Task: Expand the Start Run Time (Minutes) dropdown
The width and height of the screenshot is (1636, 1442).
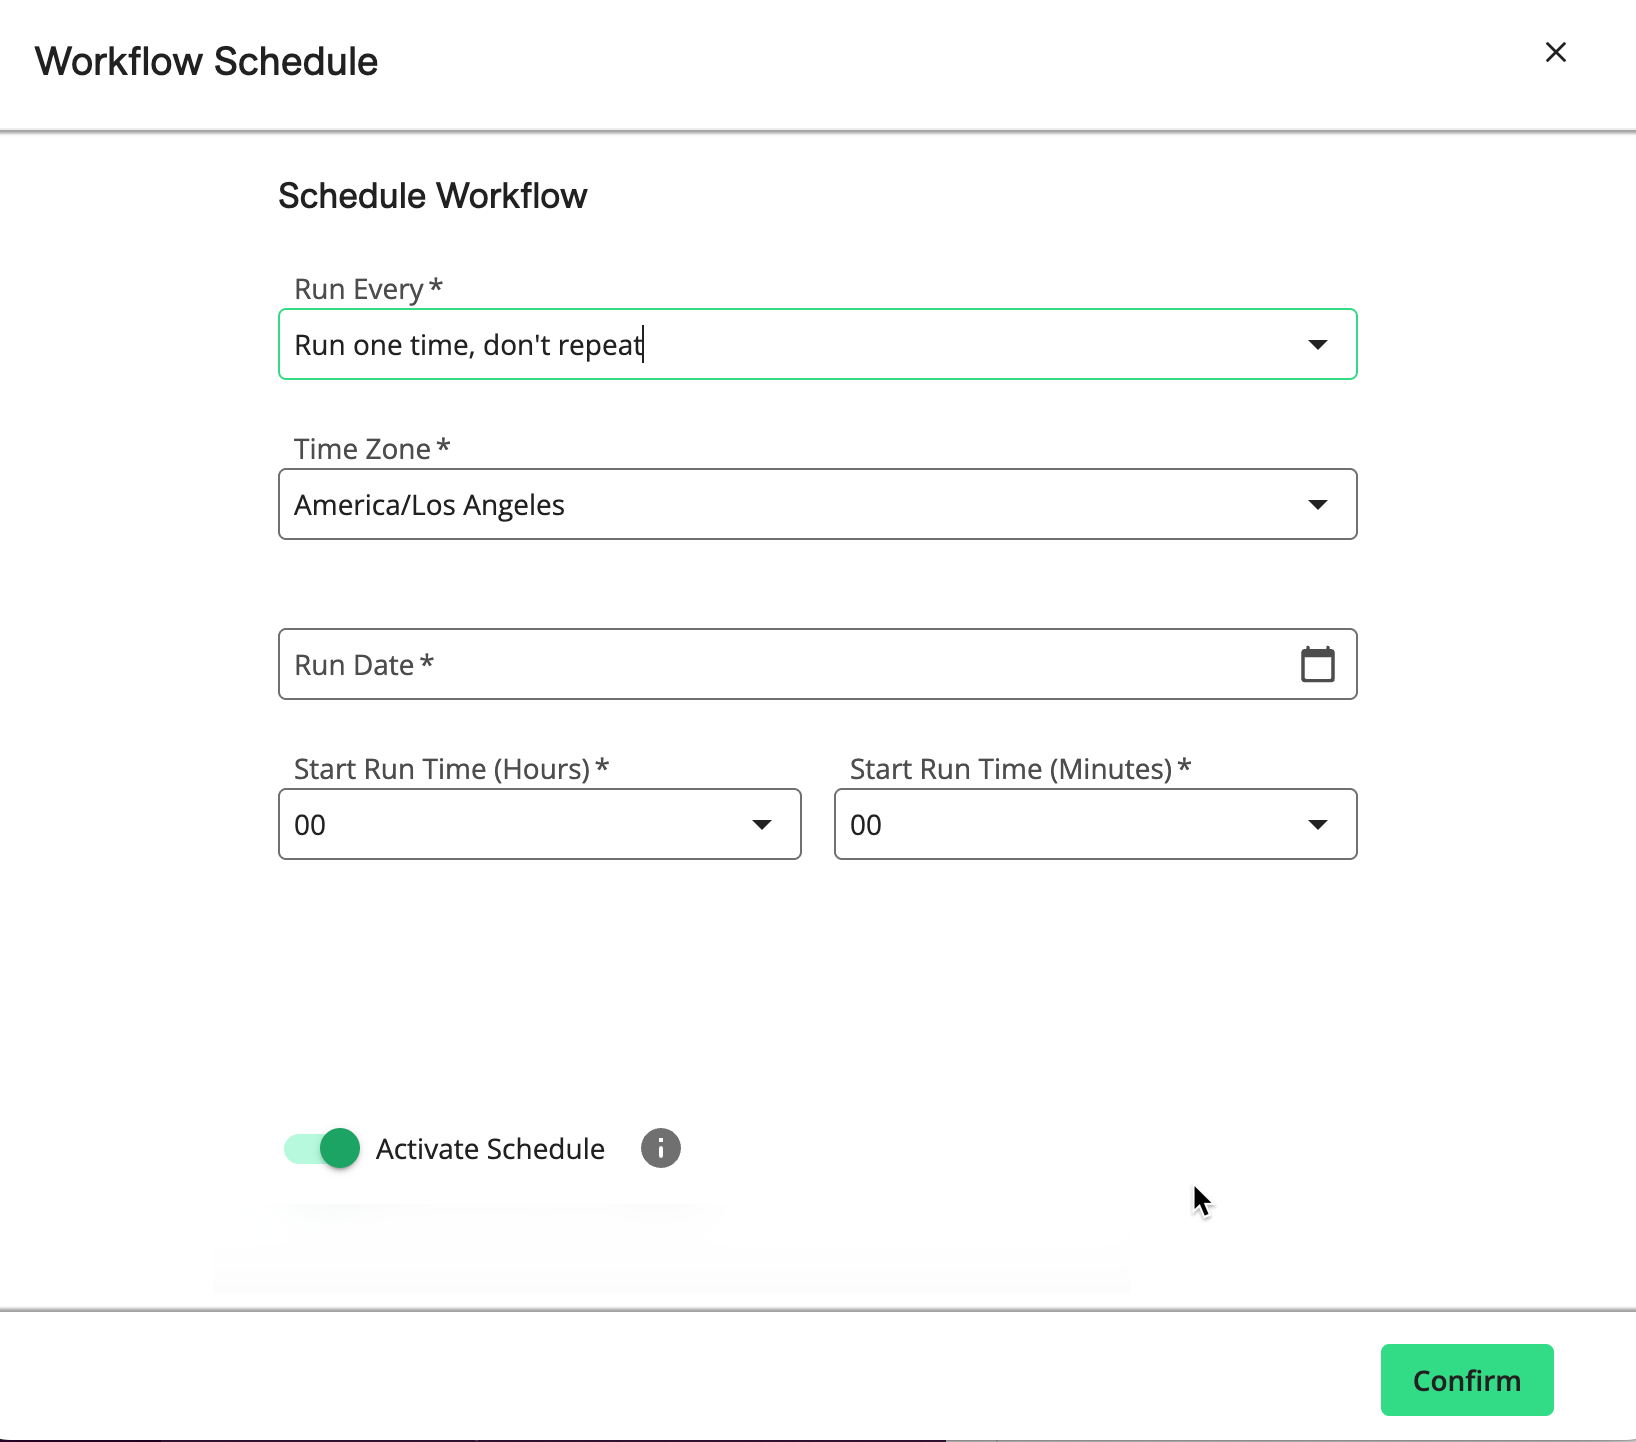Action: point(1095,824)
